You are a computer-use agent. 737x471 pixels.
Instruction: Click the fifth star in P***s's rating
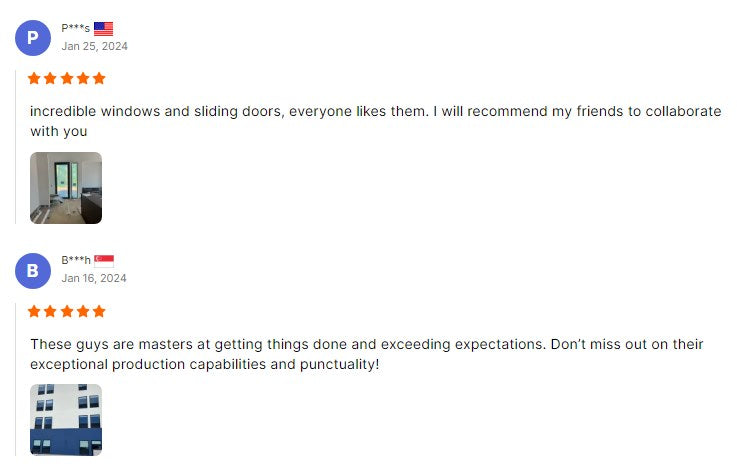click(99, 78)
